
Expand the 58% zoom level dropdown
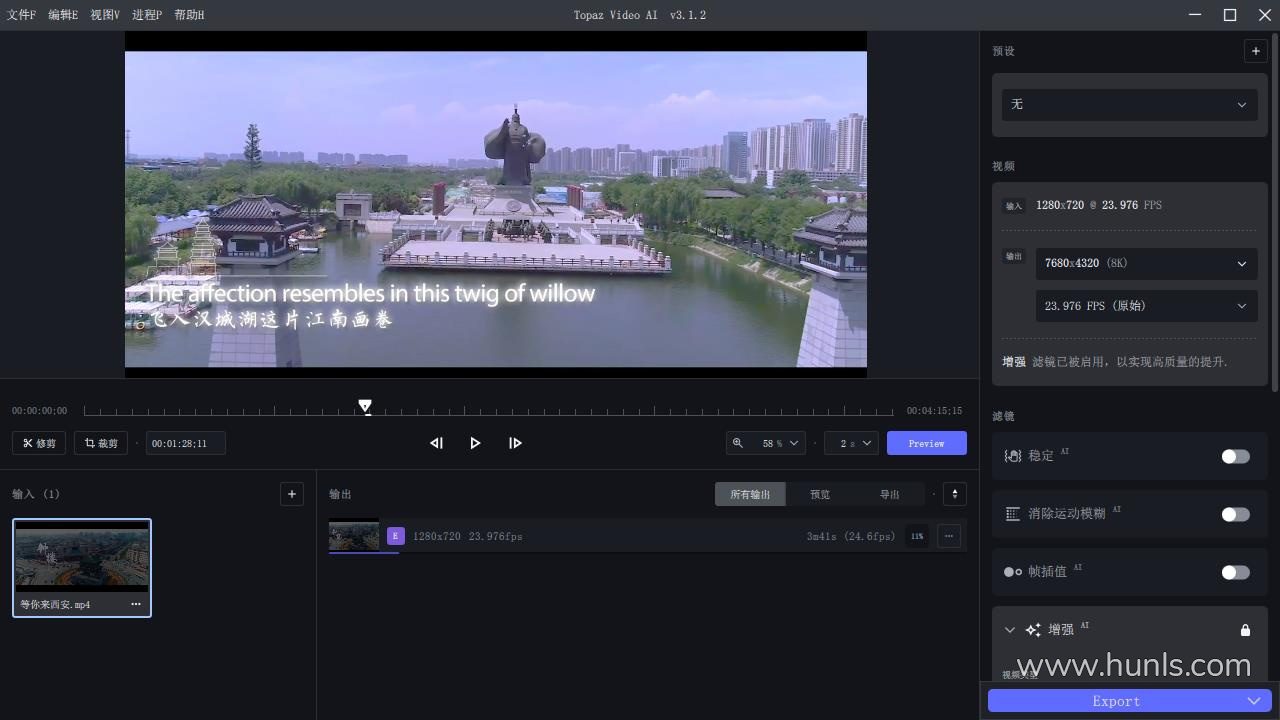(x=766, y=443)
